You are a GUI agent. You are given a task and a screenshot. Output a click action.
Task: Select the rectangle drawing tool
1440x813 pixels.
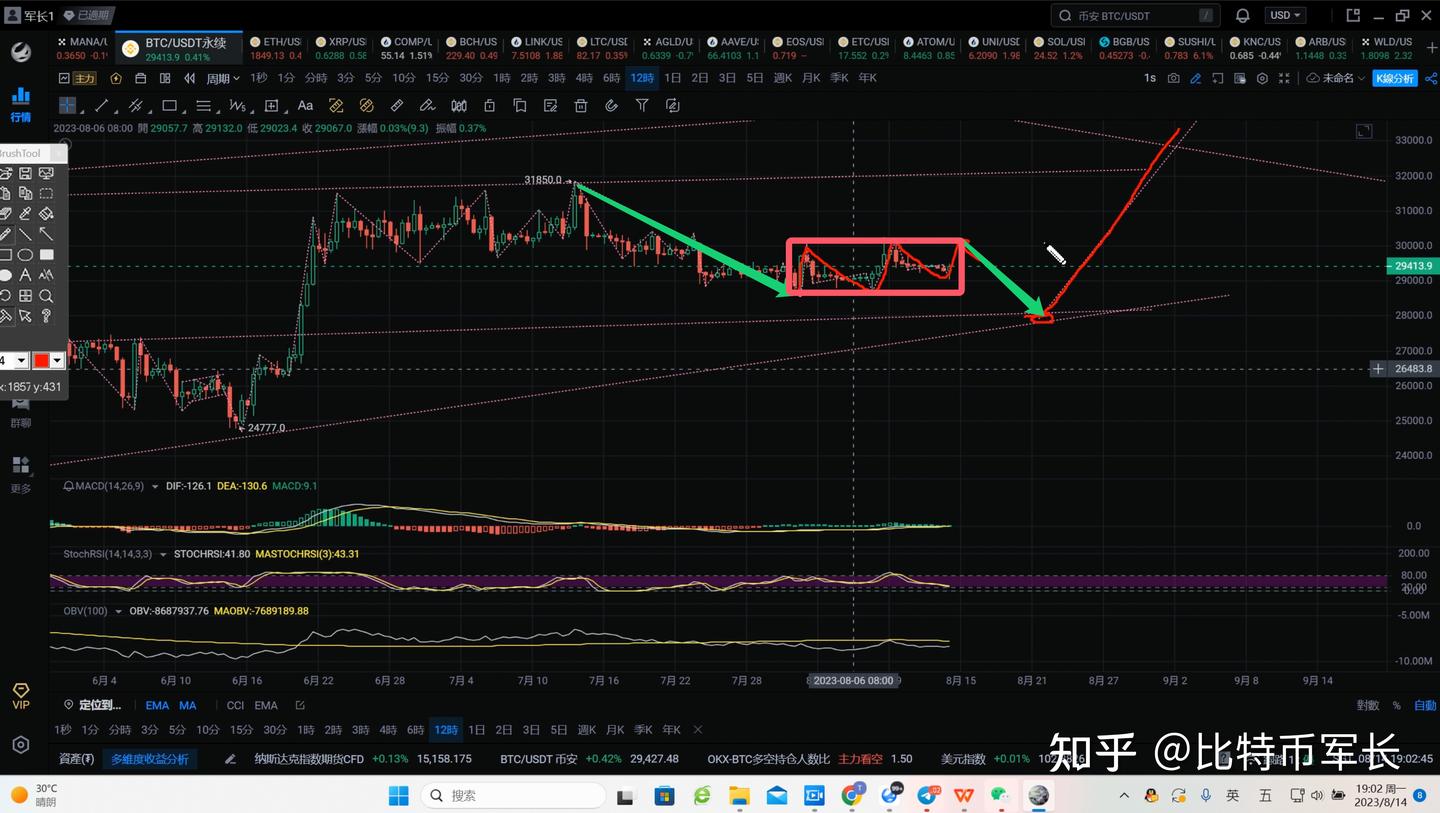coord(168,105)
